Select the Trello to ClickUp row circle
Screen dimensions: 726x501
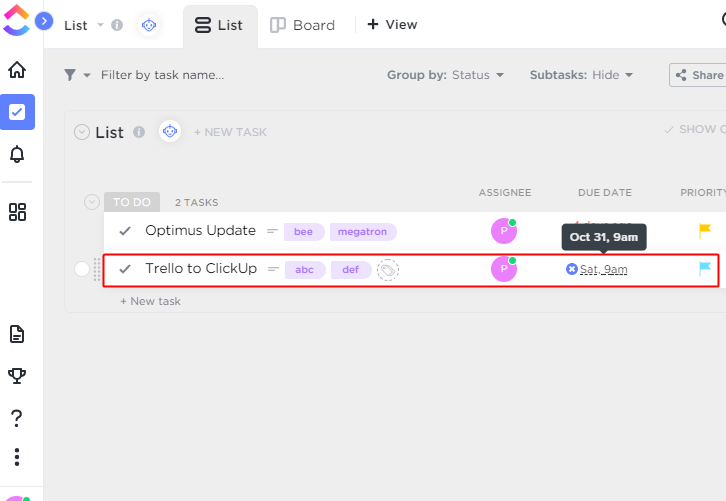tap(82, 269)
